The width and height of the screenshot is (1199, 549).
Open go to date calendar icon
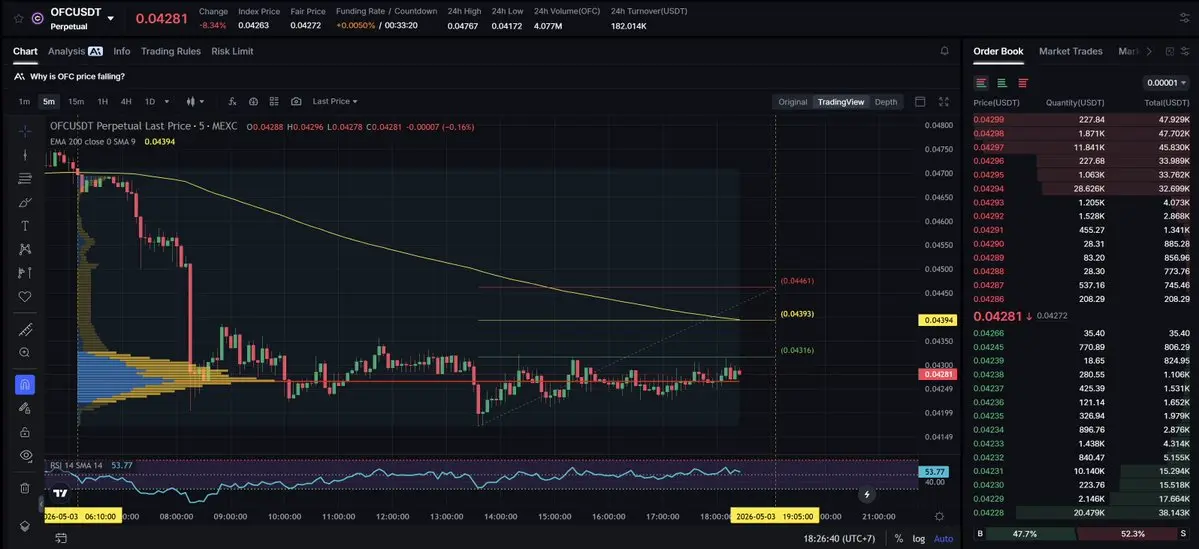(62, 539)
